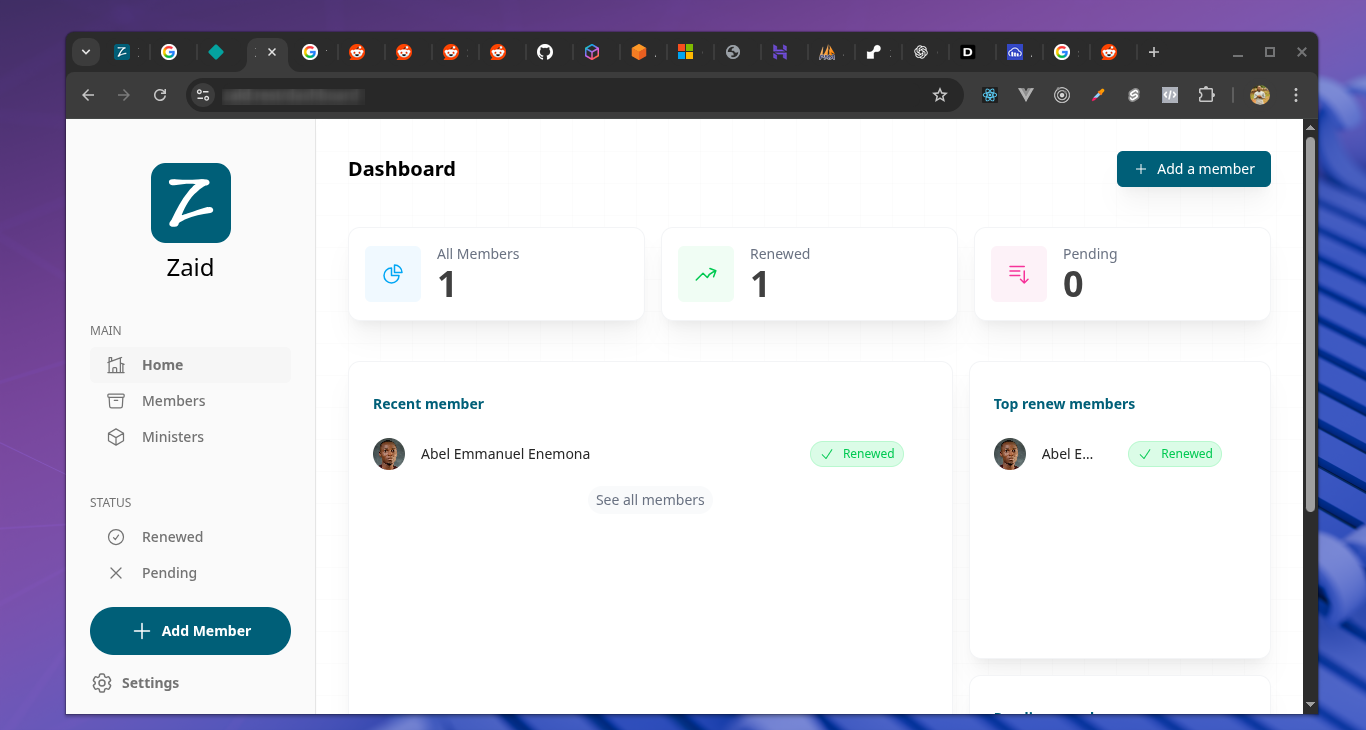Click the Zaid logo
Image resolution: width=1366 pixels, height=730 pixels.
coord(190,203)
